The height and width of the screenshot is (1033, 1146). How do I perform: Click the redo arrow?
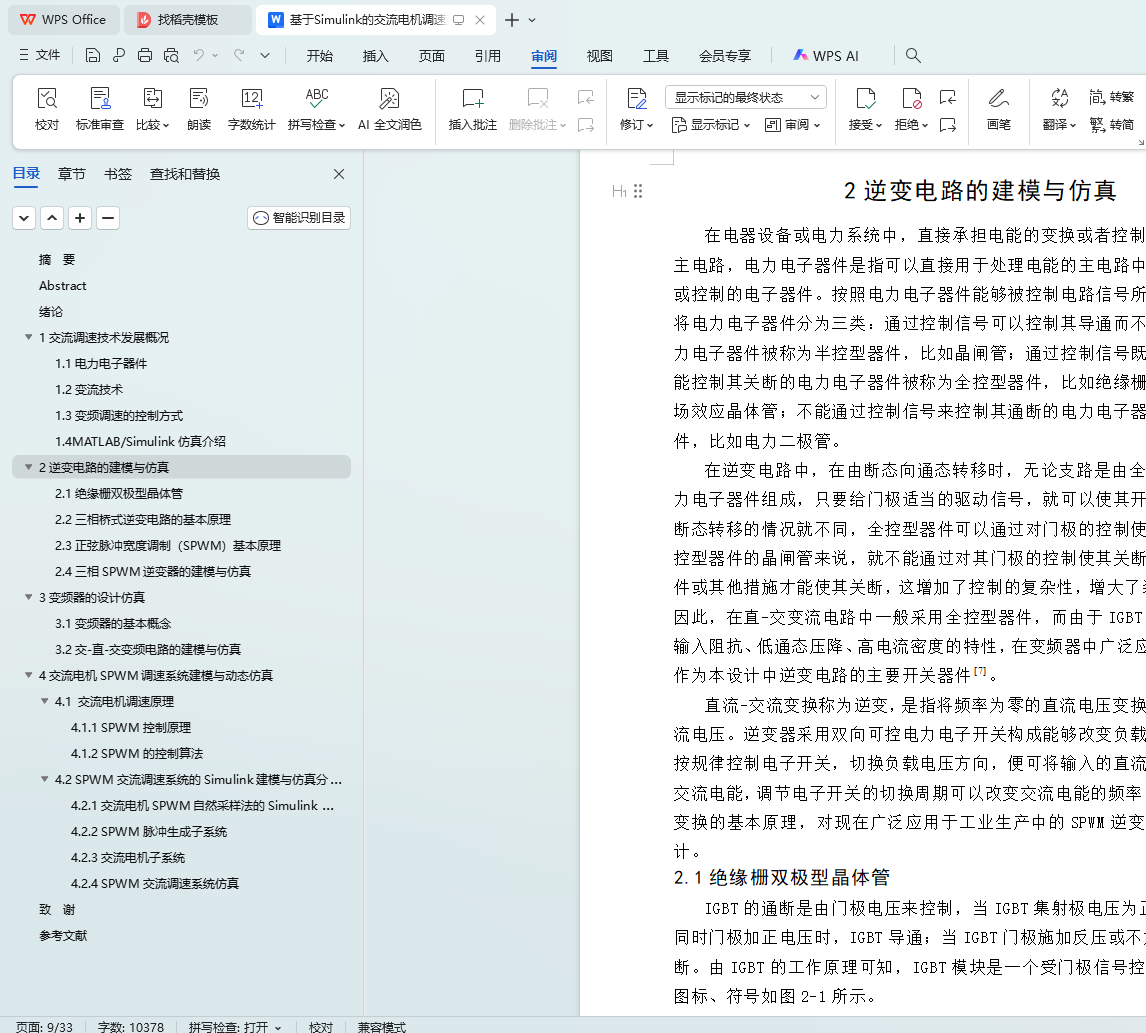(x=239, y=55)
